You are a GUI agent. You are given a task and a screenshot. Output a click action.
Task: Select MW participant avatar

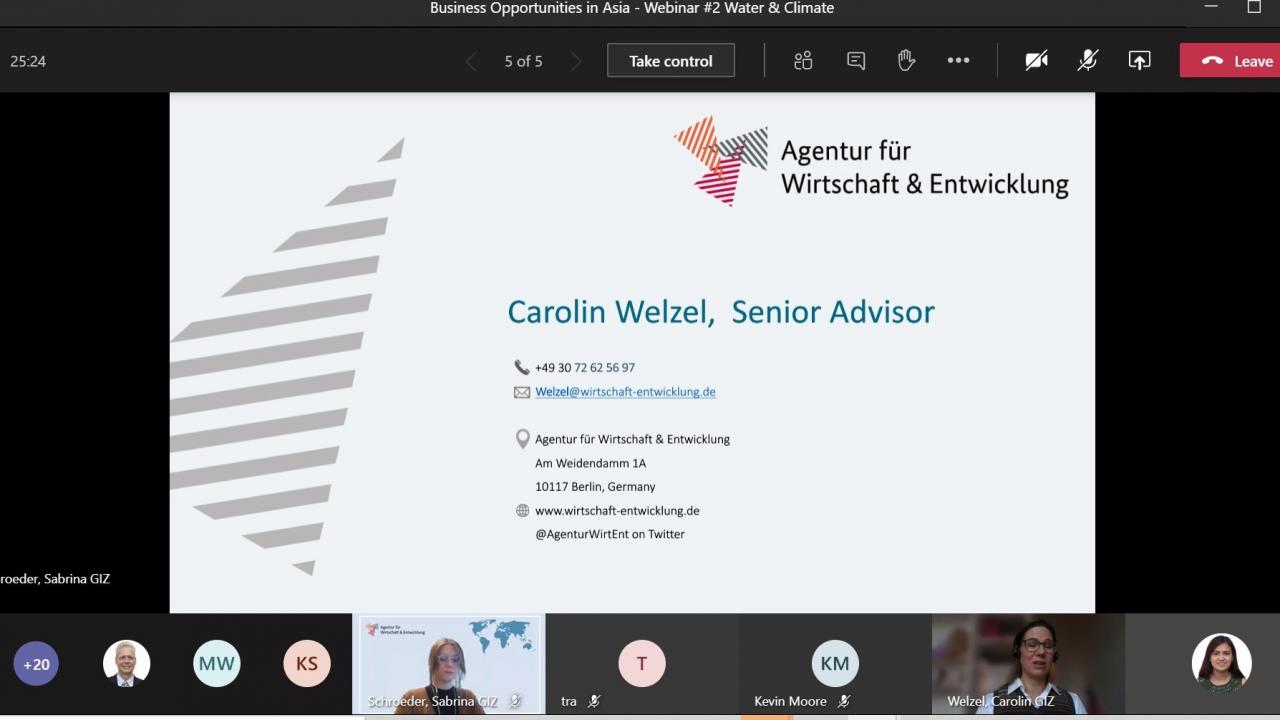tap(217, 663)
